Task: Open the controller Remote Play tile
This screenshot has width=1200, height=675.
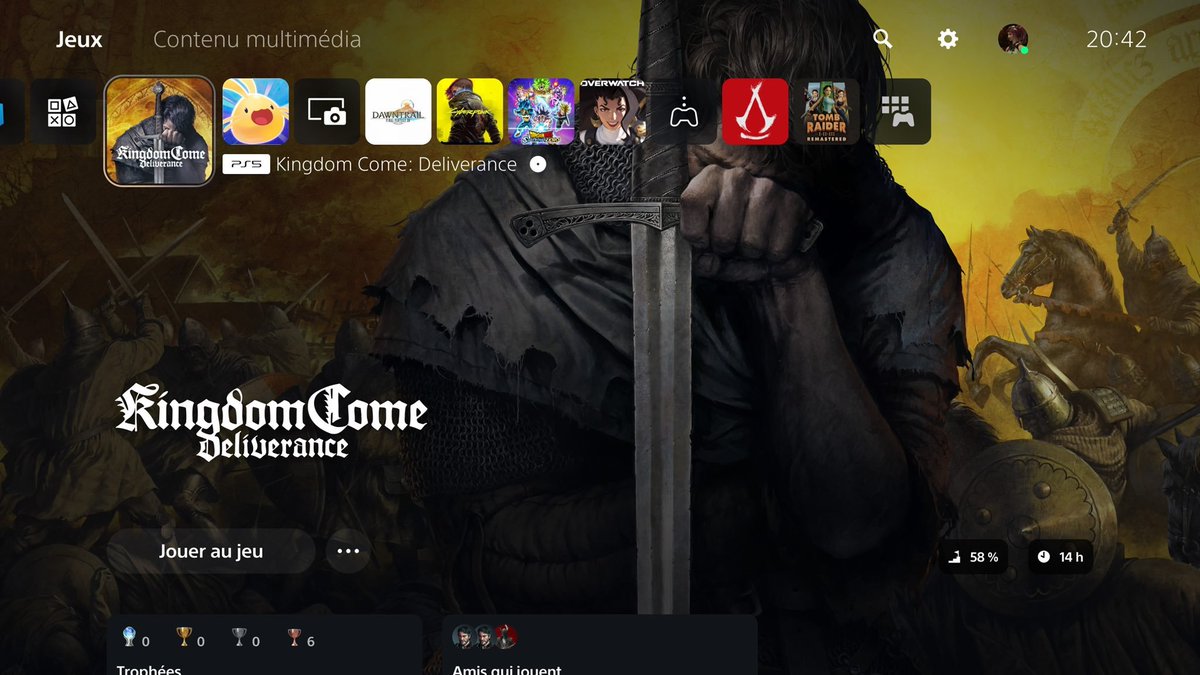Action: 684,112
